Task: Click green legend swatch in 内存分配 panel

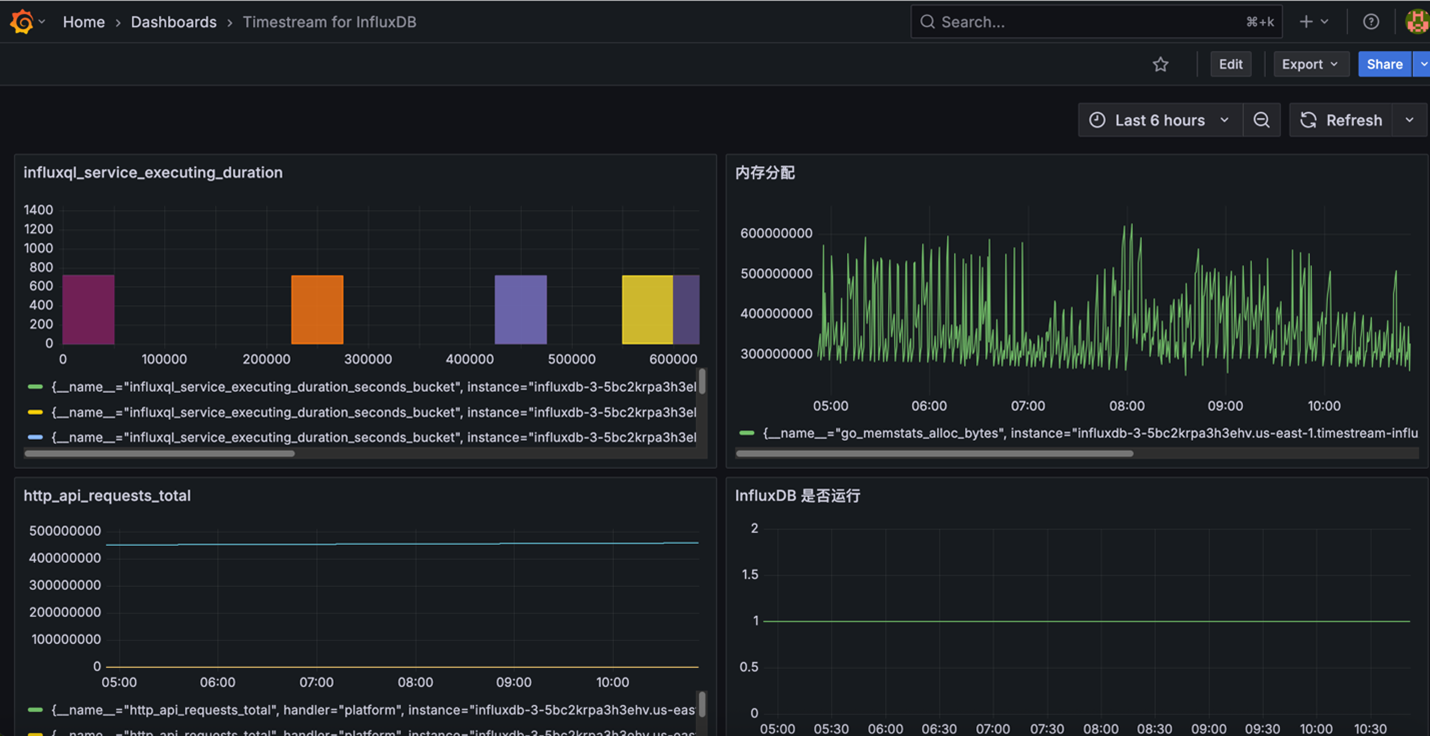Action: (747, 433)
